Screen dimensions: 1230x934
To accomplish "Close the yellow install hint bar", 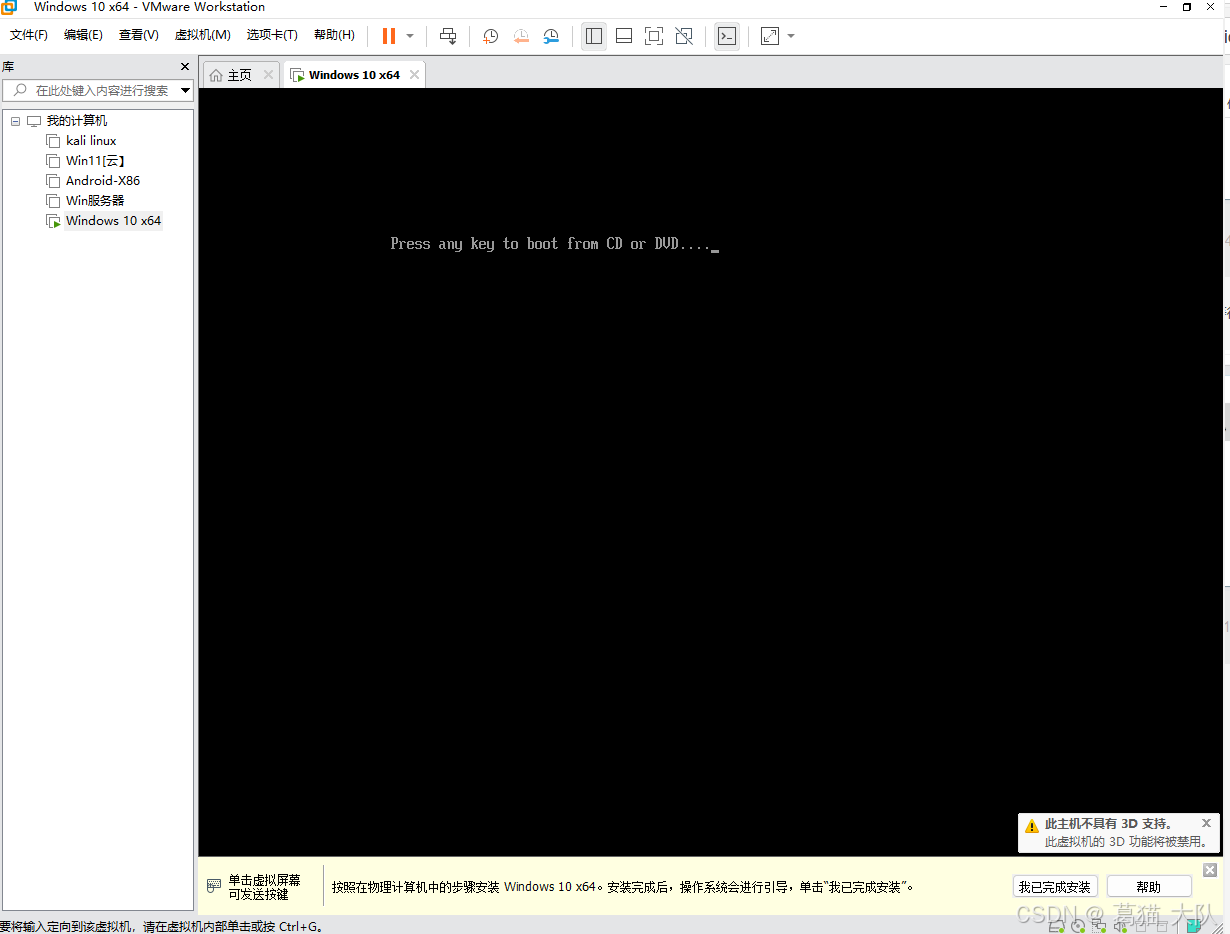I will click(x=1209, y=870).
